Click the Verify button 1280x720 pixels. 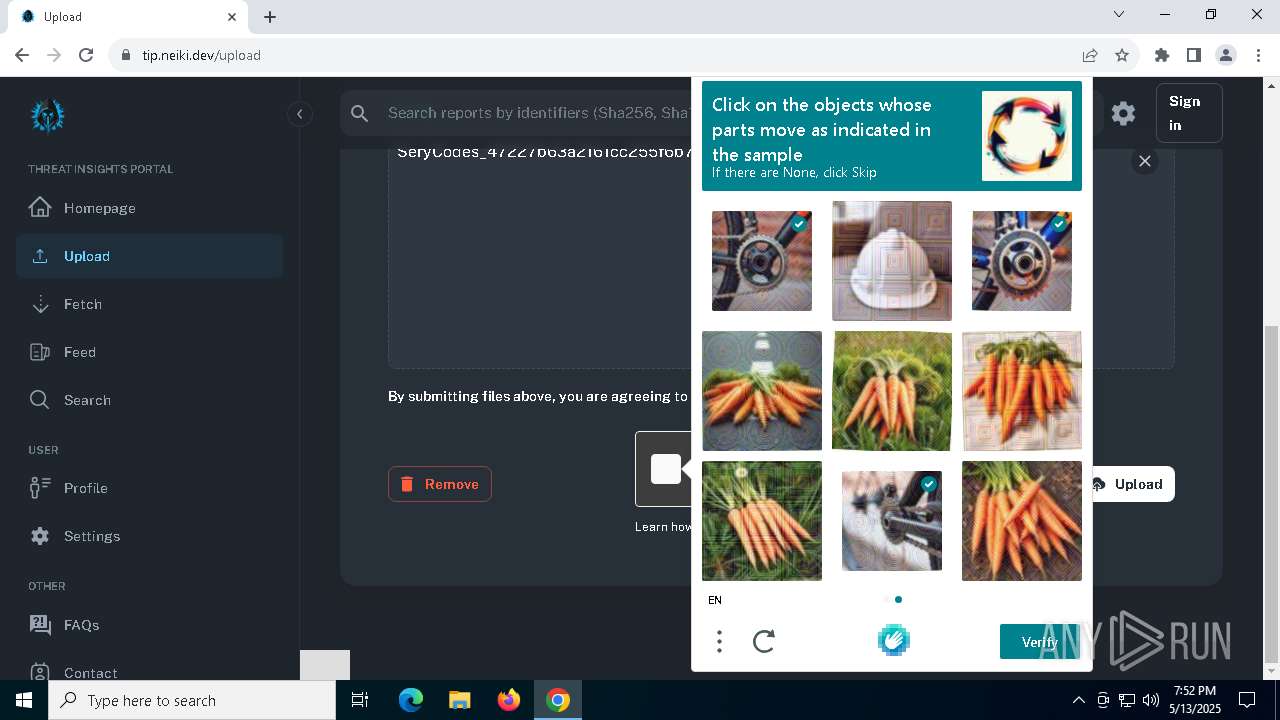[x=1040, y=642]
